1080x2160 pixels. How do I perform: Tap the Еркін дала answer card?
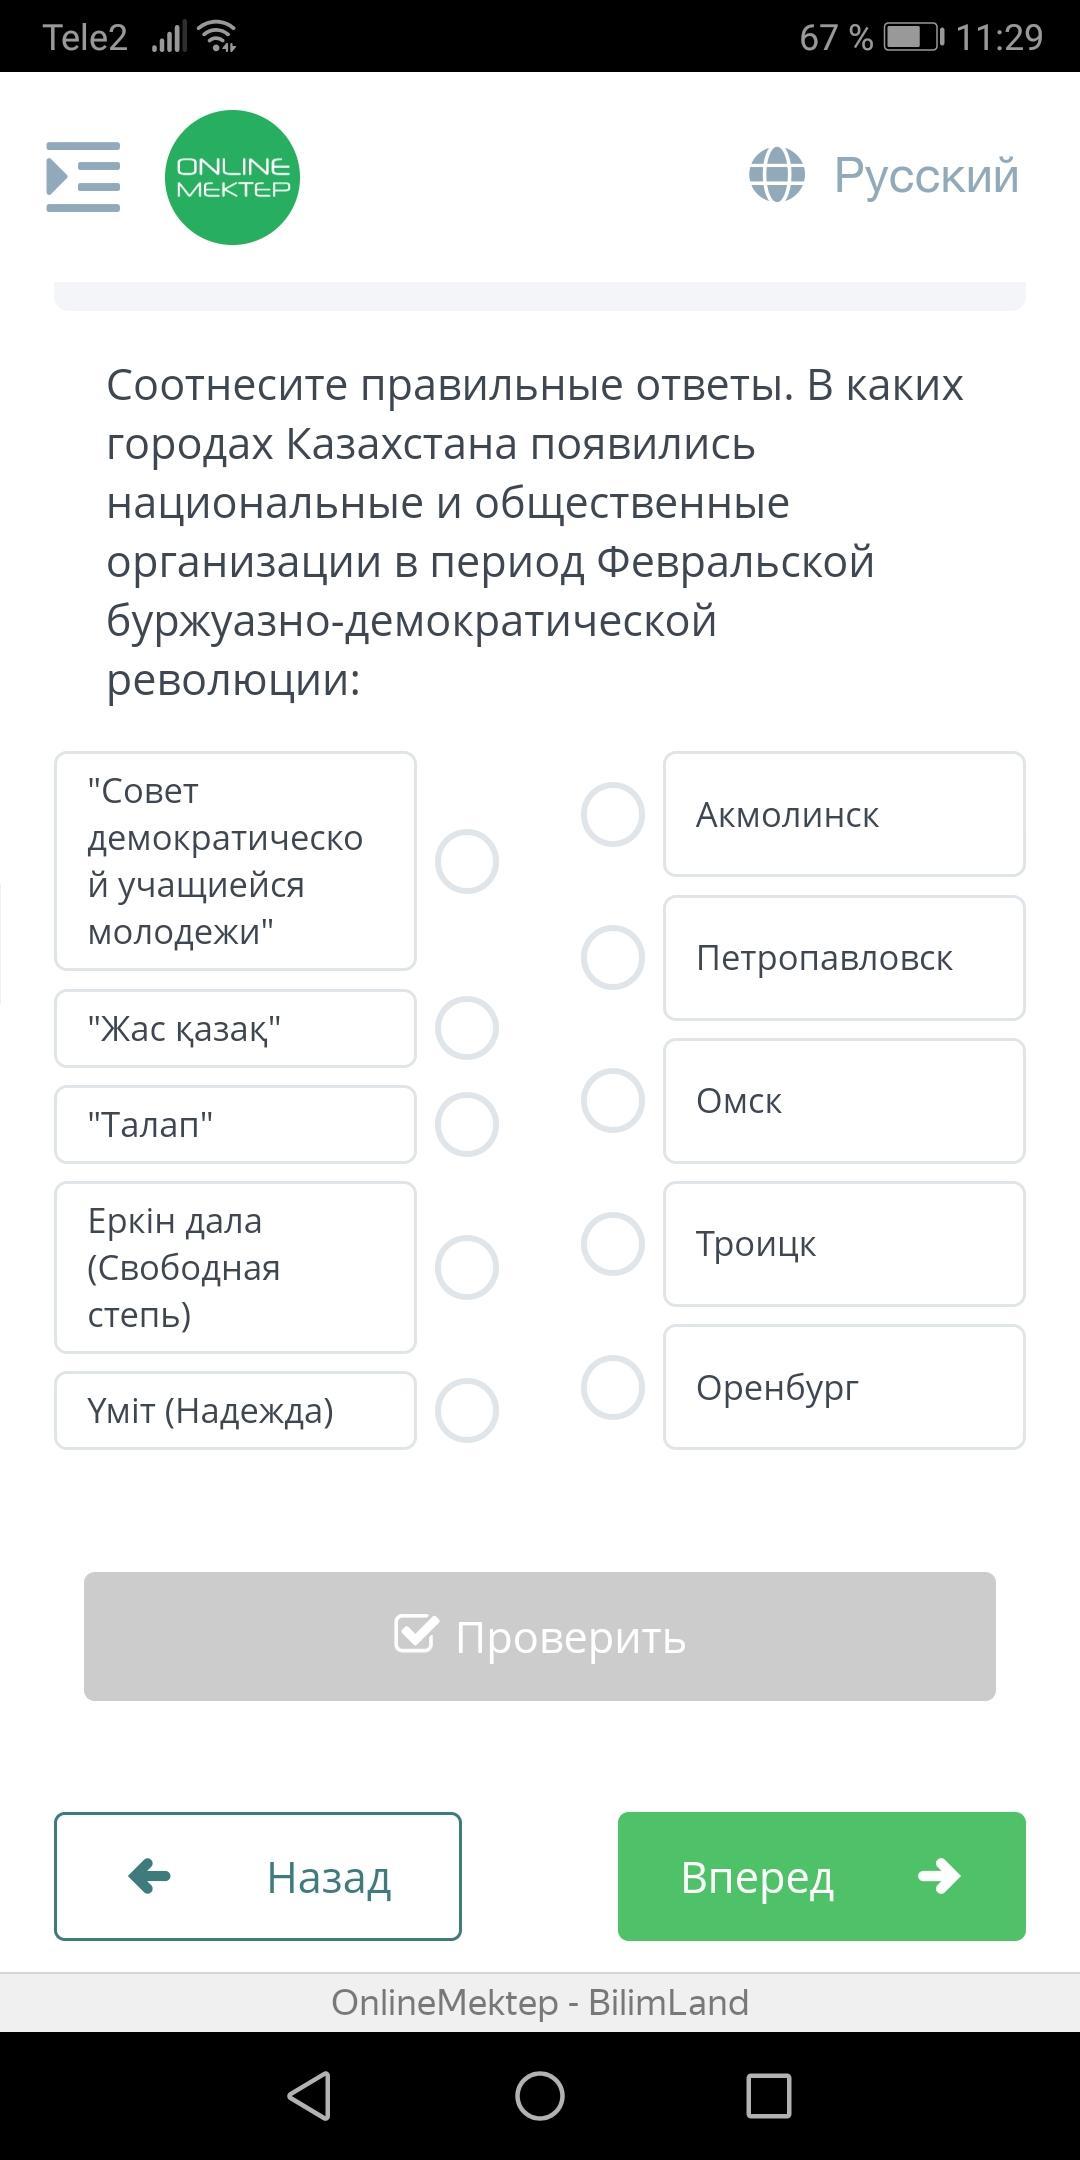tap(235, 1267)
